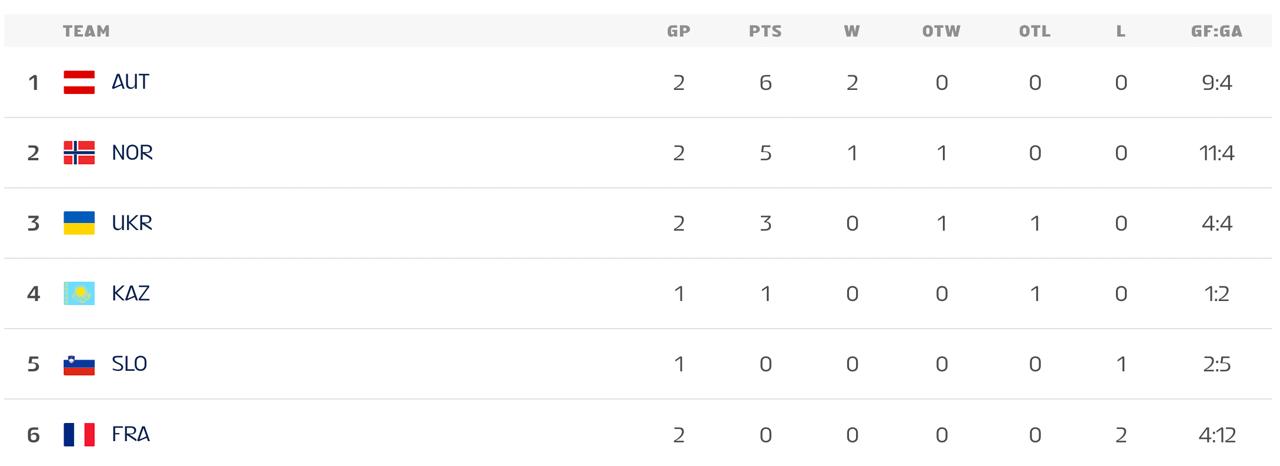The image size is (1280, 466).
Task: Click the Norway flag icon
Action: point(79,153)
